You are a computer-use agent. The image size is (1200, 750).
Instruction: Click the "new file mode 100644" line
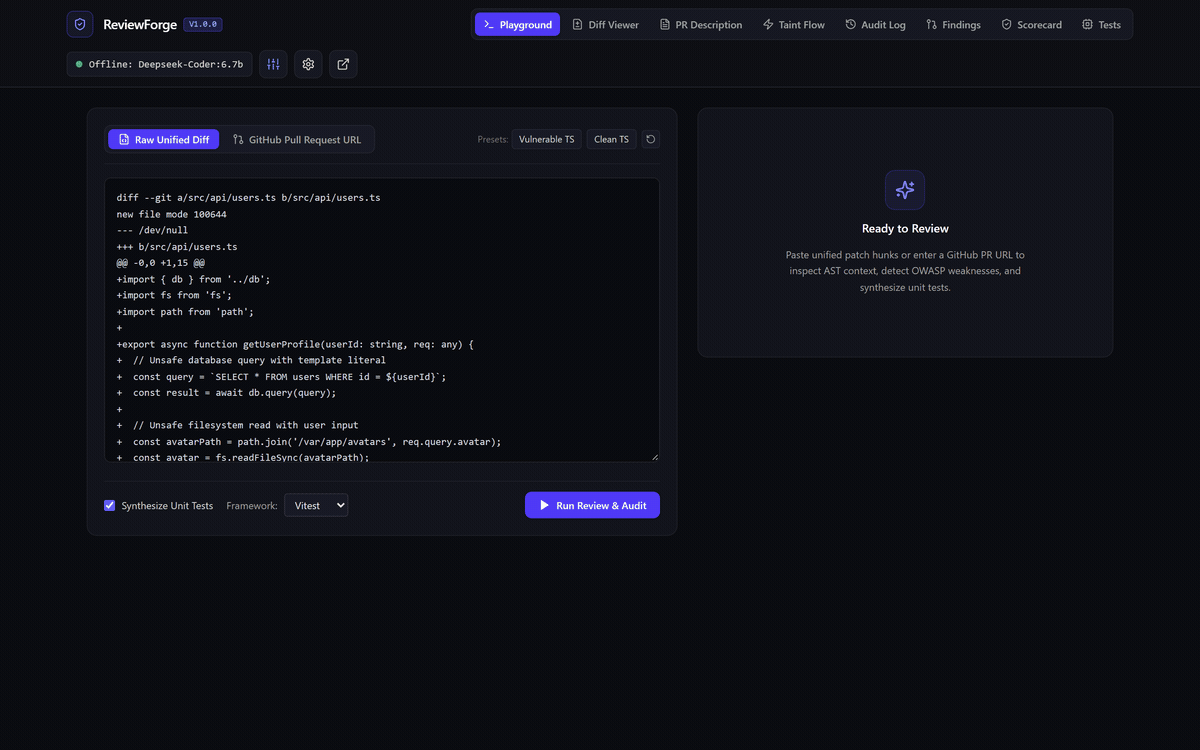click(x=171, y=214)
